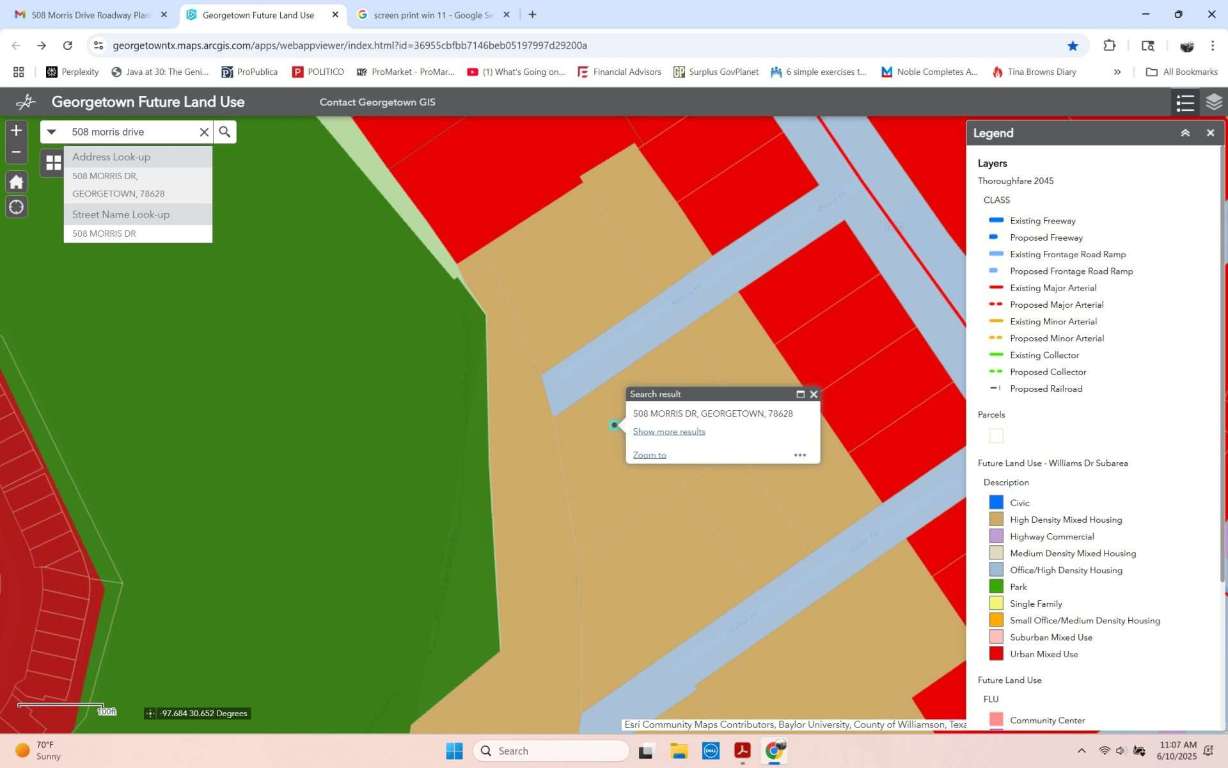Open the search source dropdown arrow

point(52,132)
